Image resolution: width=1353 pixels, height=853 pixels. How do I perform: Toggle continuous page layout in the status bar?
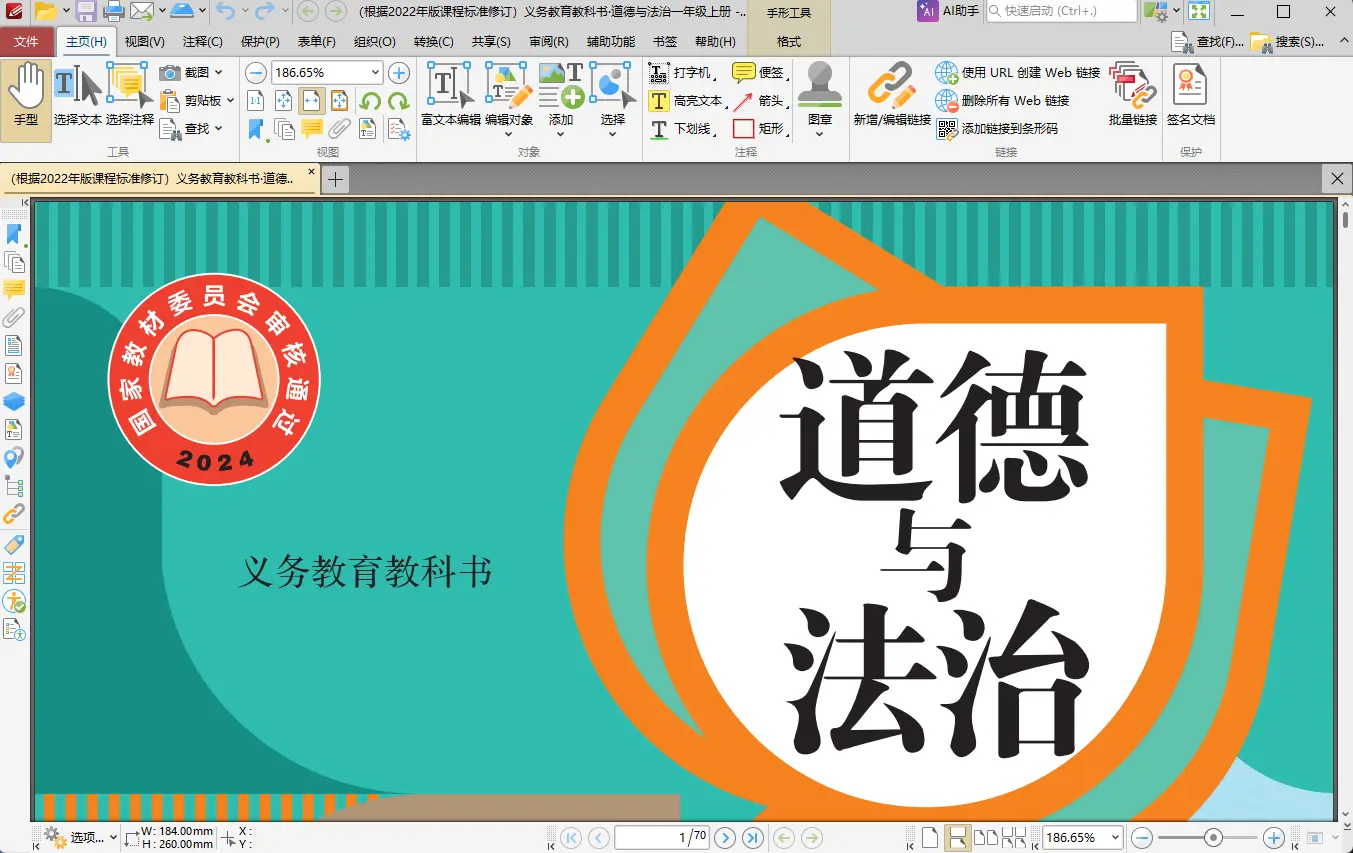(957, 838)
